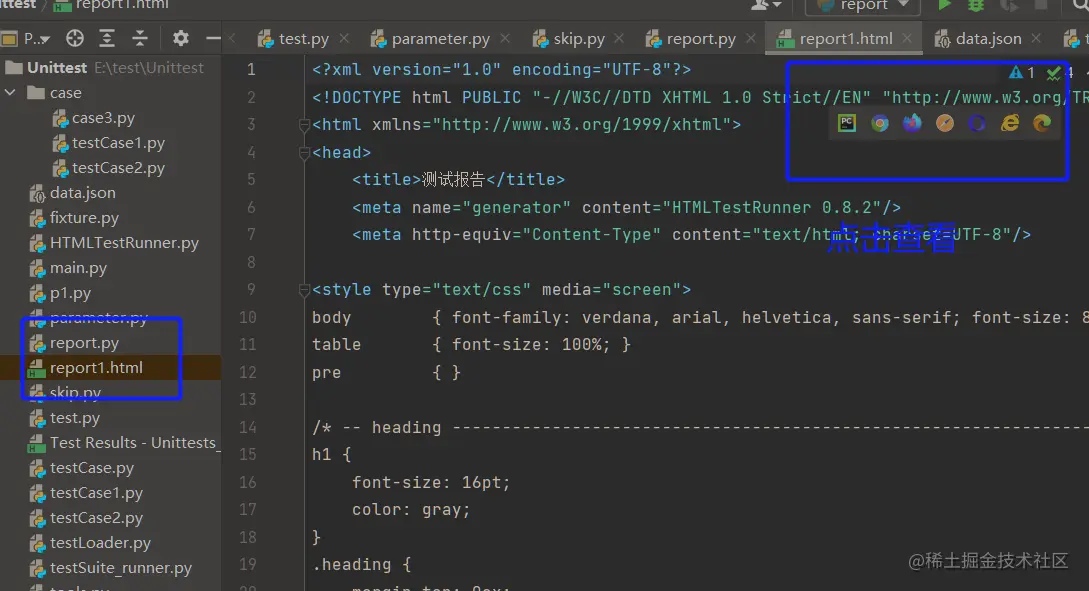This screenshot has height=591, width=1089.
Task: Click Expand All in Project panel
Action: 107,38
